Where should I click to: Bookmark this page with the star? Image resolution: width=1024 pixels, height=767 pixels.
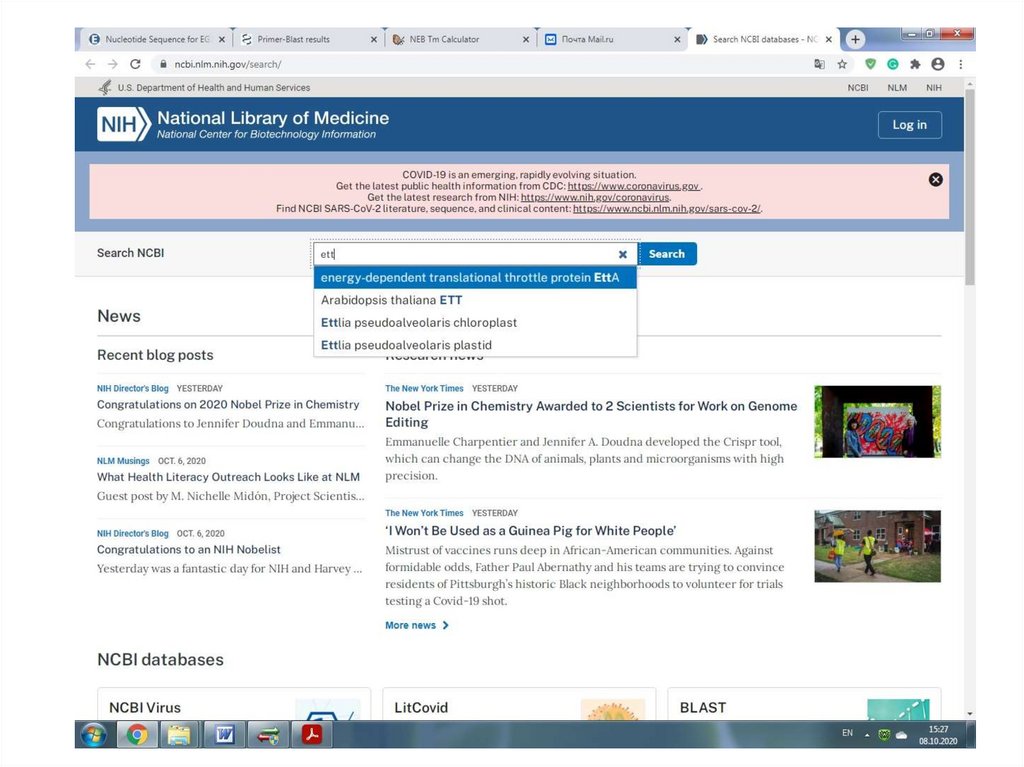(842, 64)
